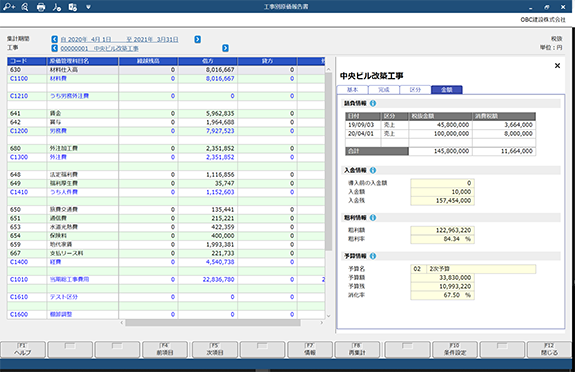
Task: Click the 予算名 field showing 02 2次予算
Action: 473,269
